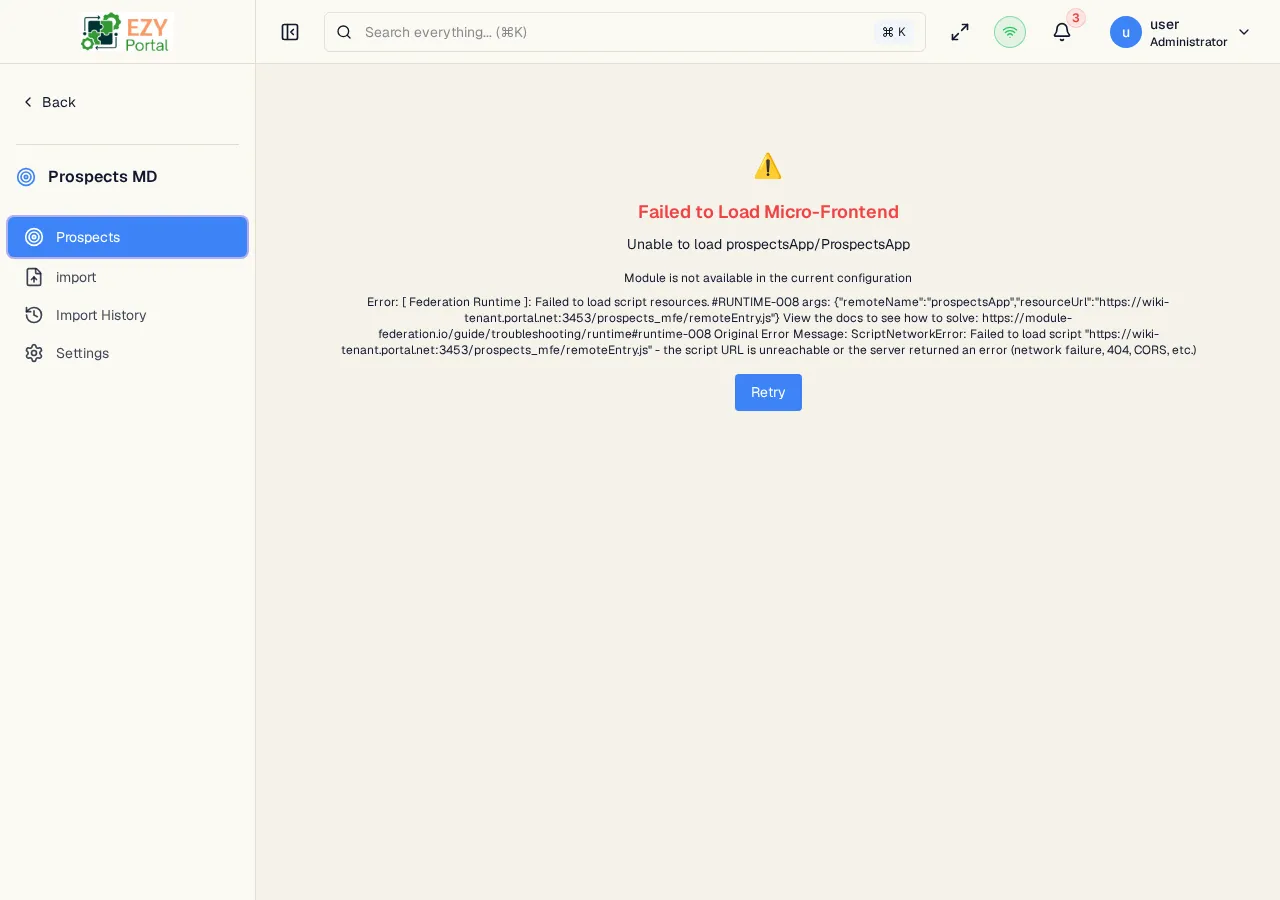Click the Module is not available message
The image size is (1280, 900).
click(768, 278)
